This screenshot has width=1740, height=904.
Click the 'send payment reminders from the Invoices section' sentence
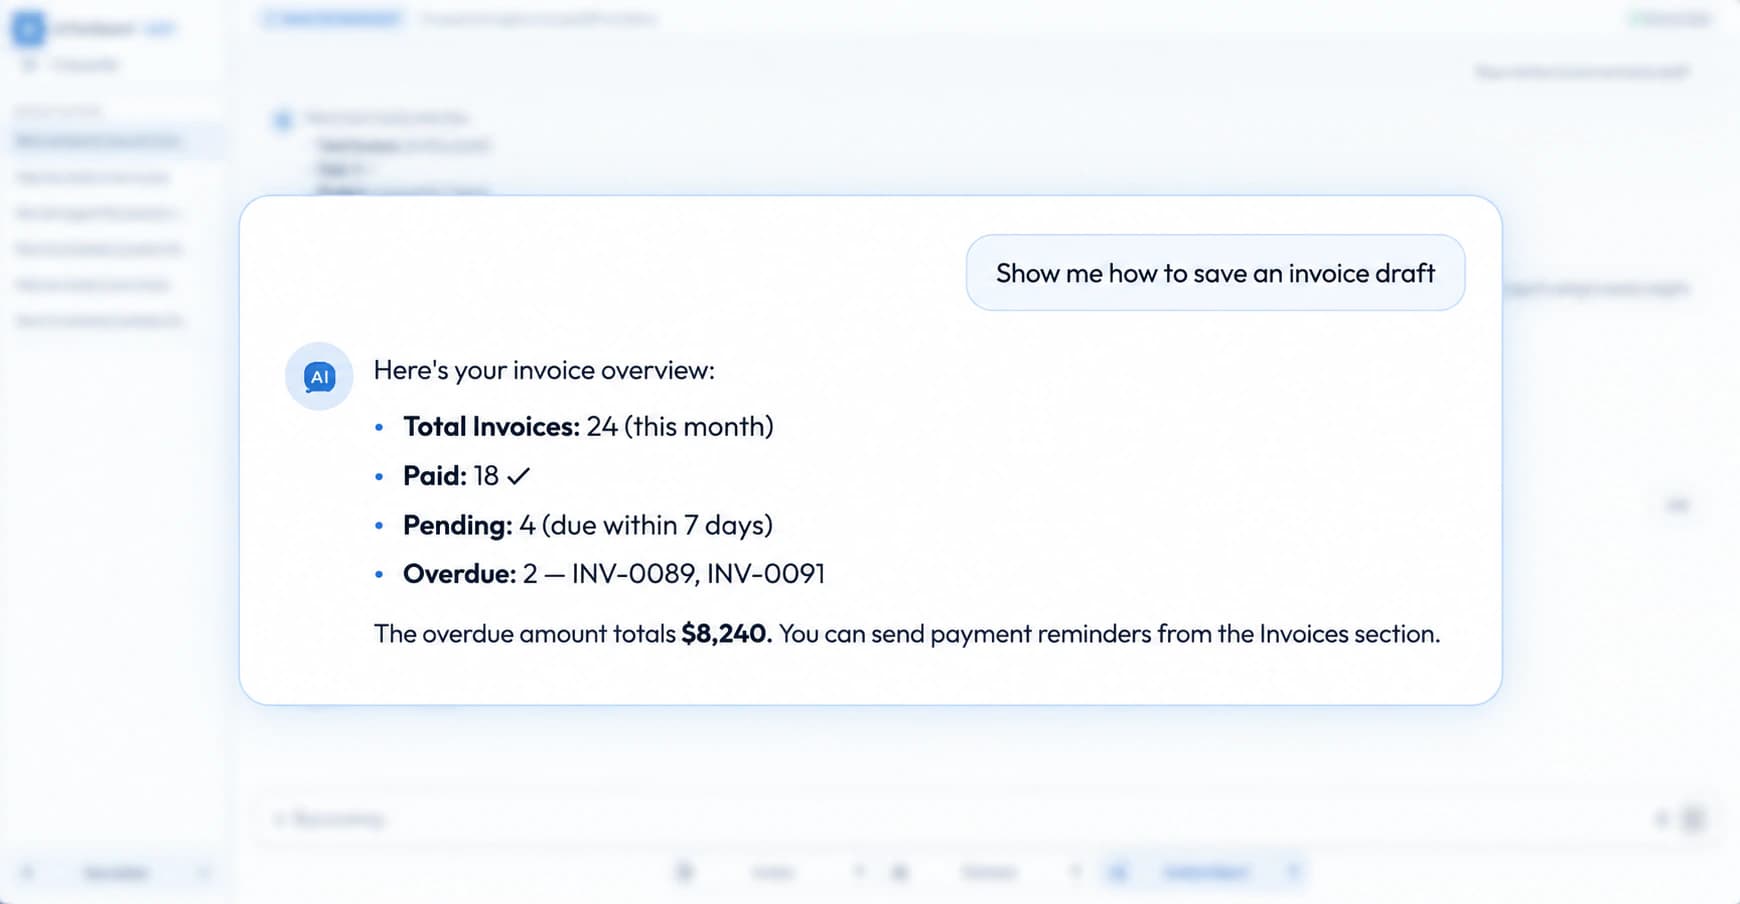point(1155,634)
